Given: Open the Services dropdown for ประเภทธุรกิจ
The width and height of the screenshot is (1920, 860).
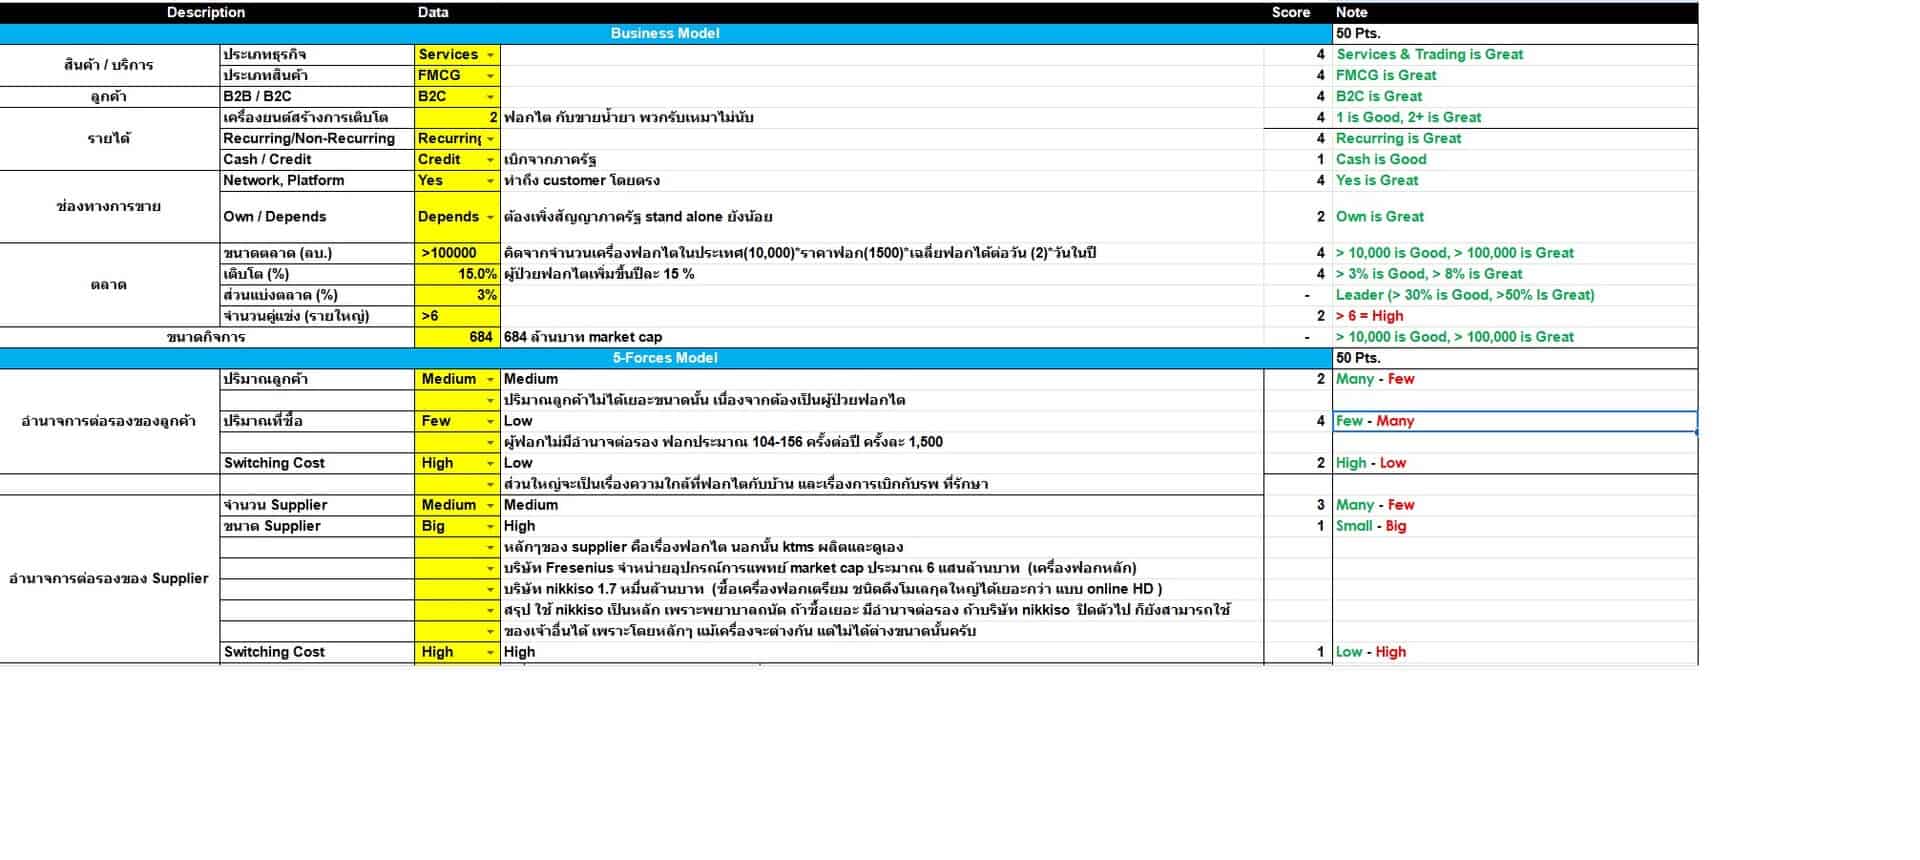Looking at the screenshot, I should tap(490, 55).
